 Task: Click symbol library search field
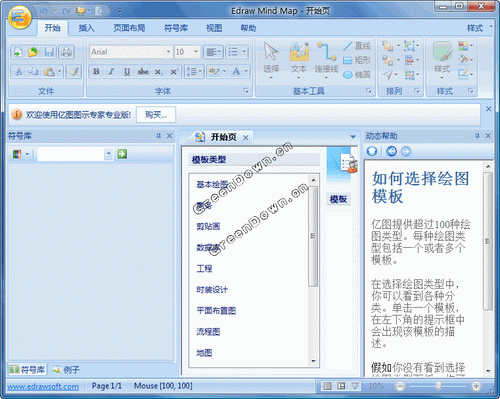tap(71, 154)
